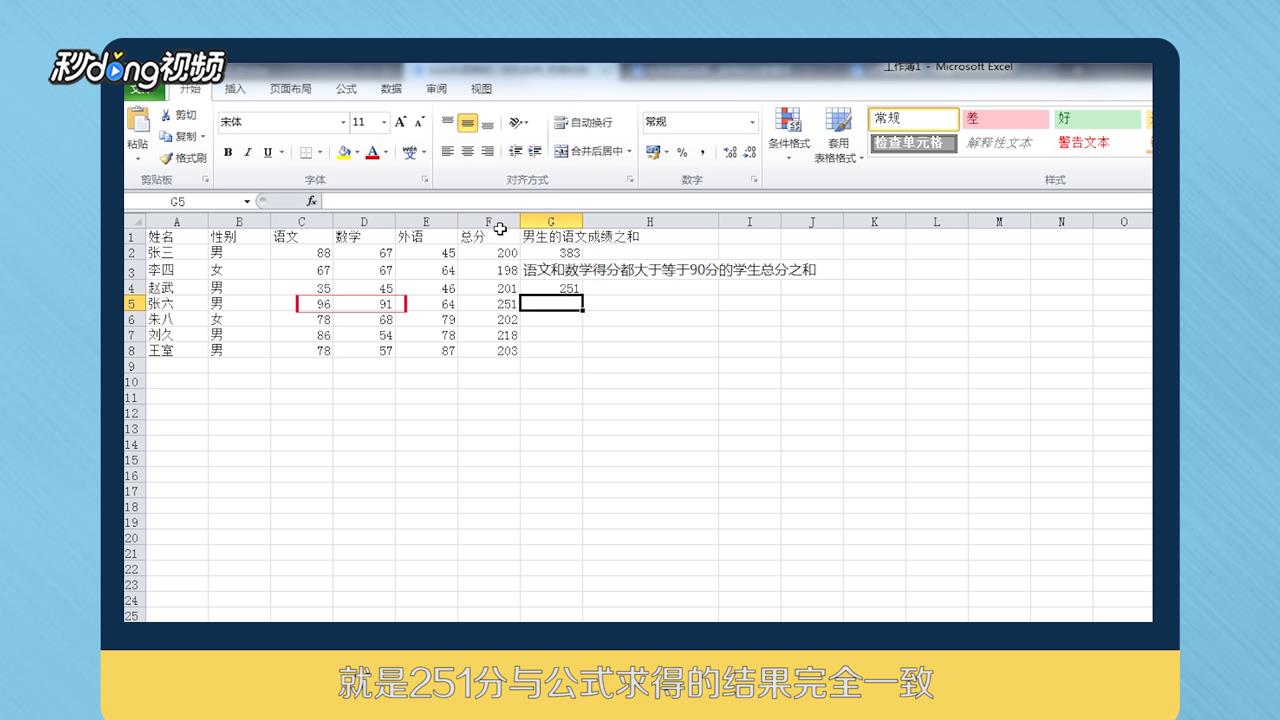Image resolution: width=1280 pixels, height=720 pixels.
Task: Increase font size with the large A
Action: [x=400, y=122]
